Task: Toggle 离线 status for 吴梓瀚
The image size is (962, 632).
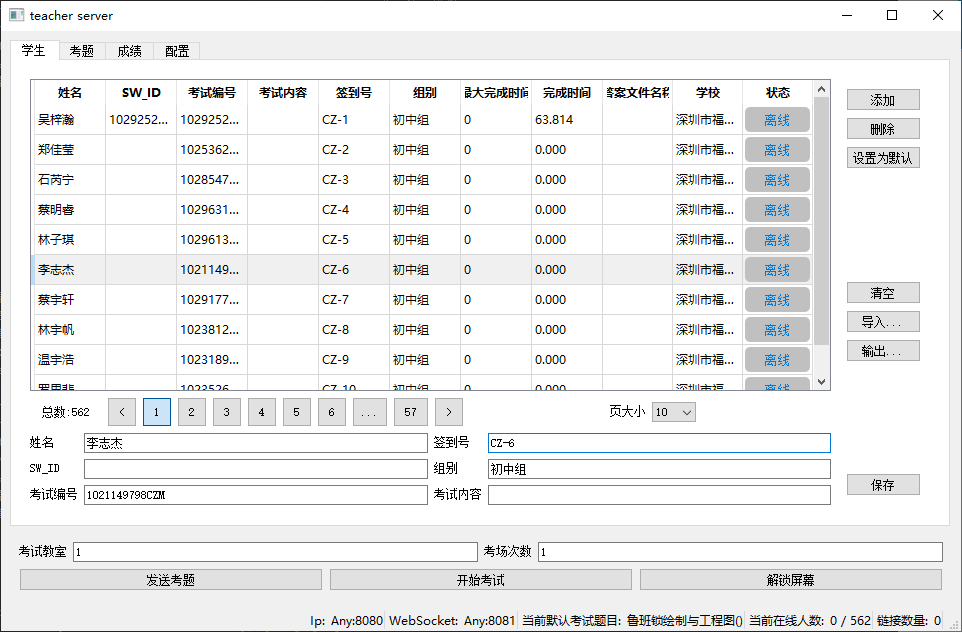Action: click(x=777, y=120)
